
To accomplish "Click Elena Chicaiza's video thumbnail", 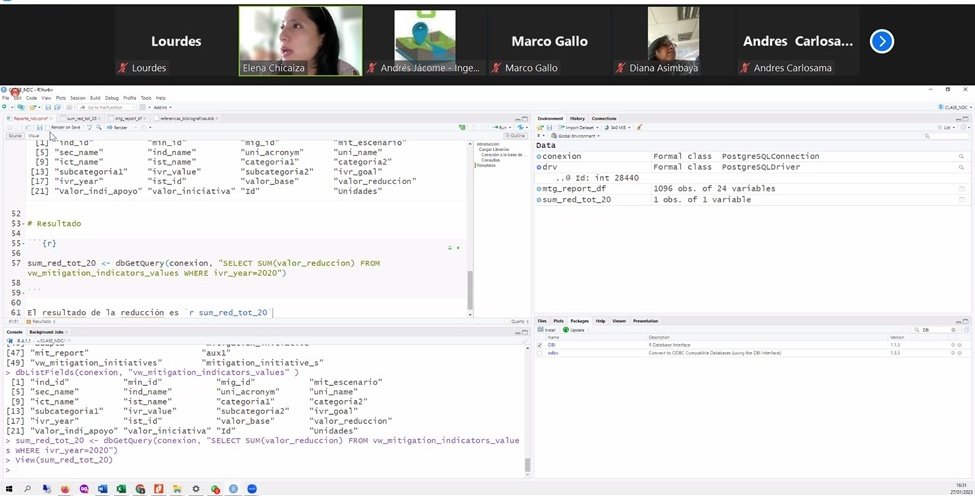I will click(300, 41).
